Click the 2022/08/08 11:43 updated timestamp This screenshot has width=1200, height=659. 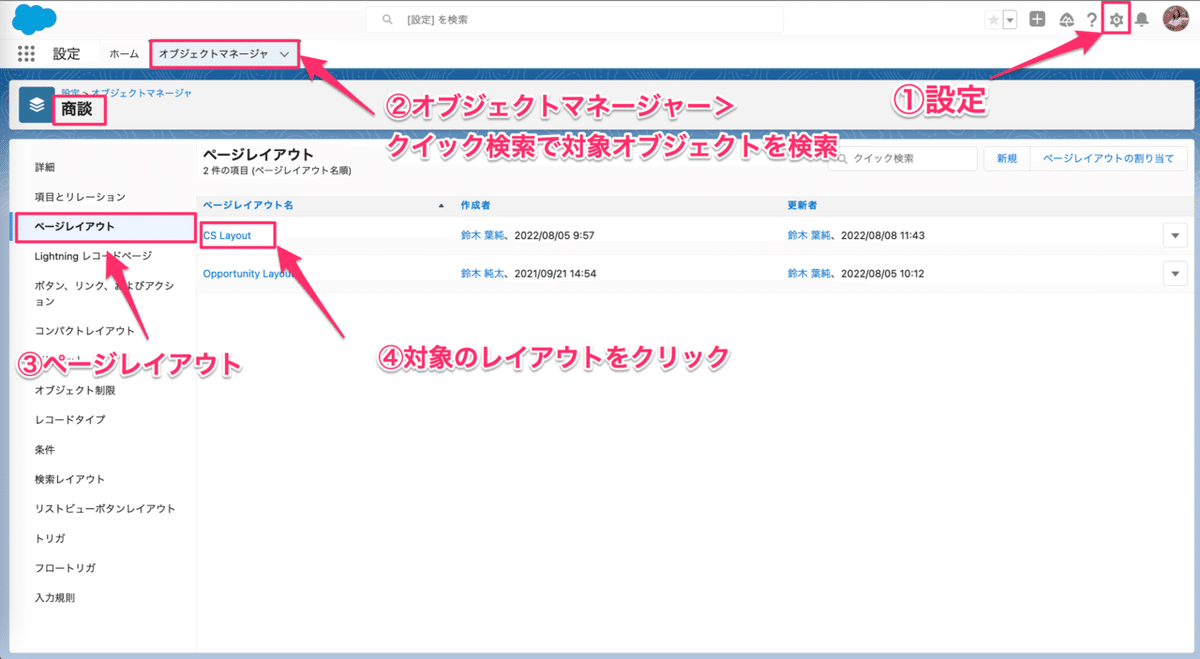883,235
